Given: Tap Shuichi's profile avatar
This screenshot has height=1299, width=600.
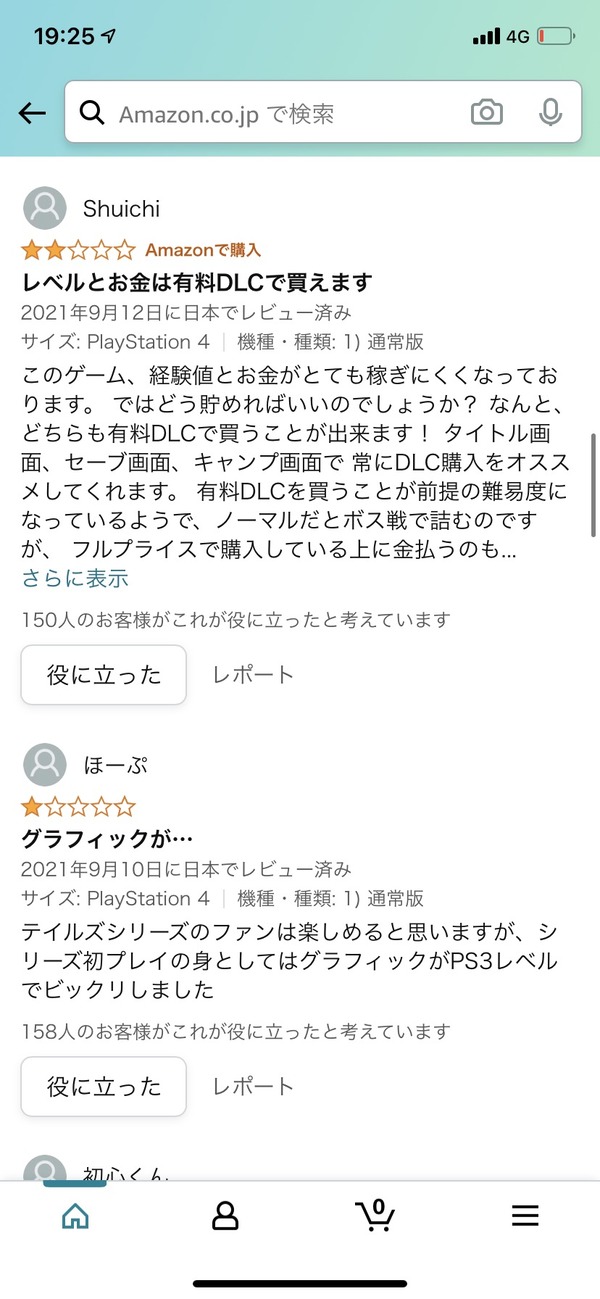Looking at the screenshot, I should [x=44, y=209].
